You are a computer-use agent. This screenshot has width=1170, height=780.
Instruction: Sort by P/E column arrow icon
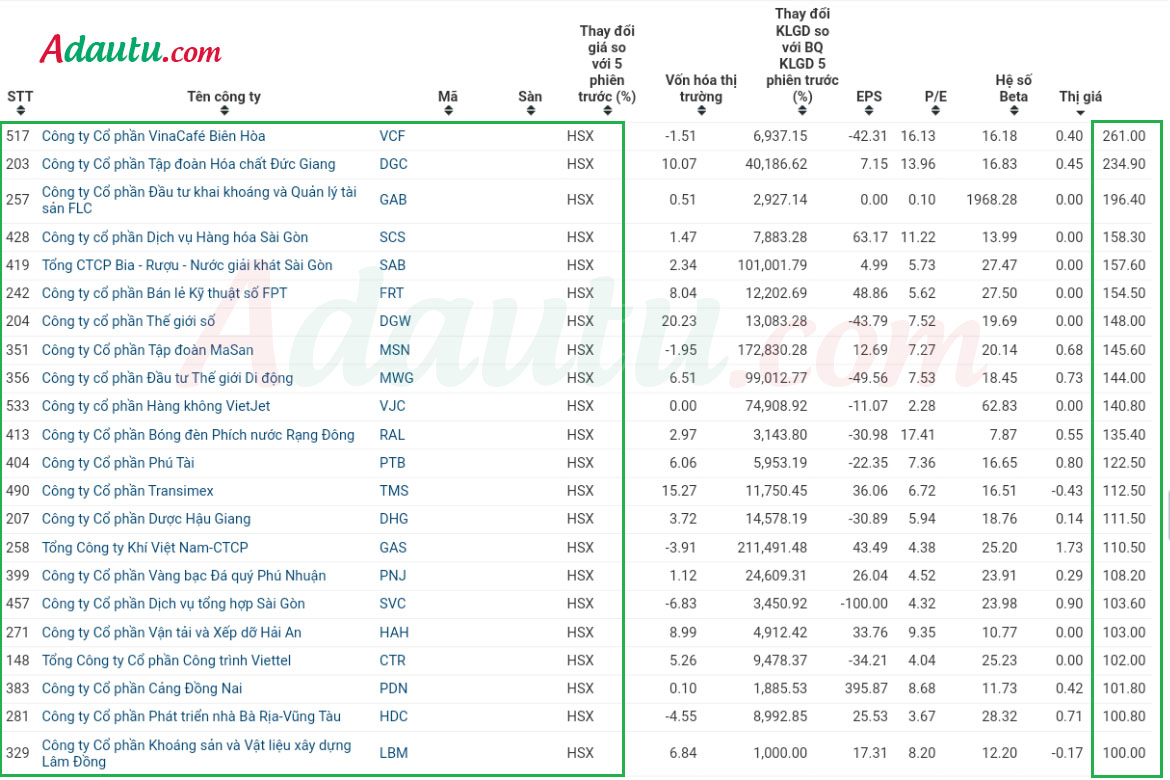click(935, 110)
